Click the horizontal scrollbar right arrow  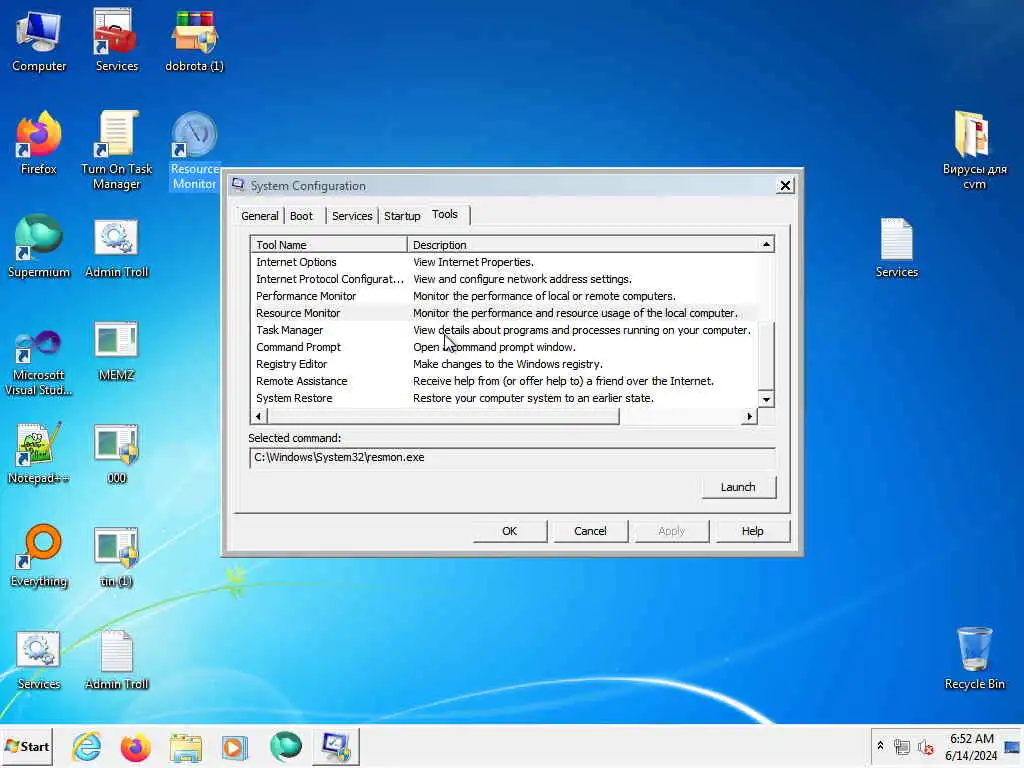click(x=749, y=416)
